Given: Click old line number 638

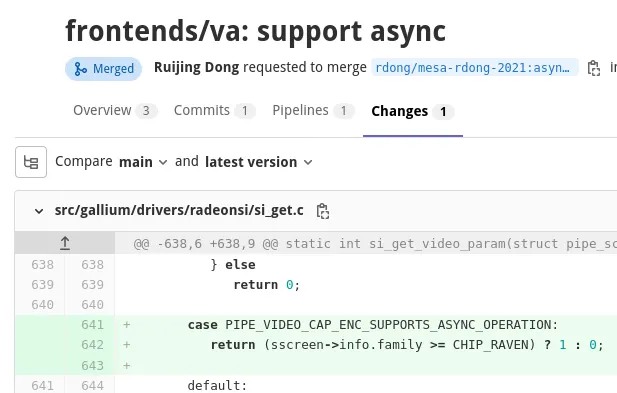Looking at the screenshot, I should (42, 265).
